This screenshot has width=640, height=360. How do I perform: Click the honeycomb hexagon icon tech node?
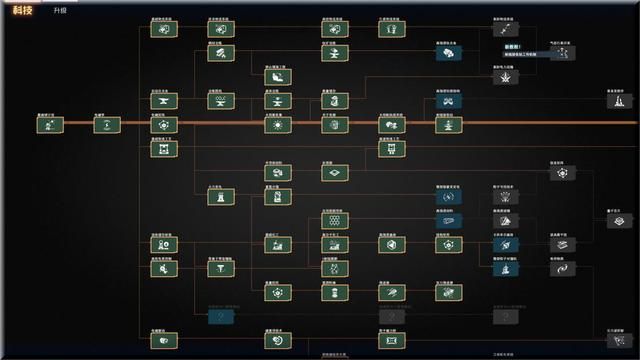click(335, 221)
